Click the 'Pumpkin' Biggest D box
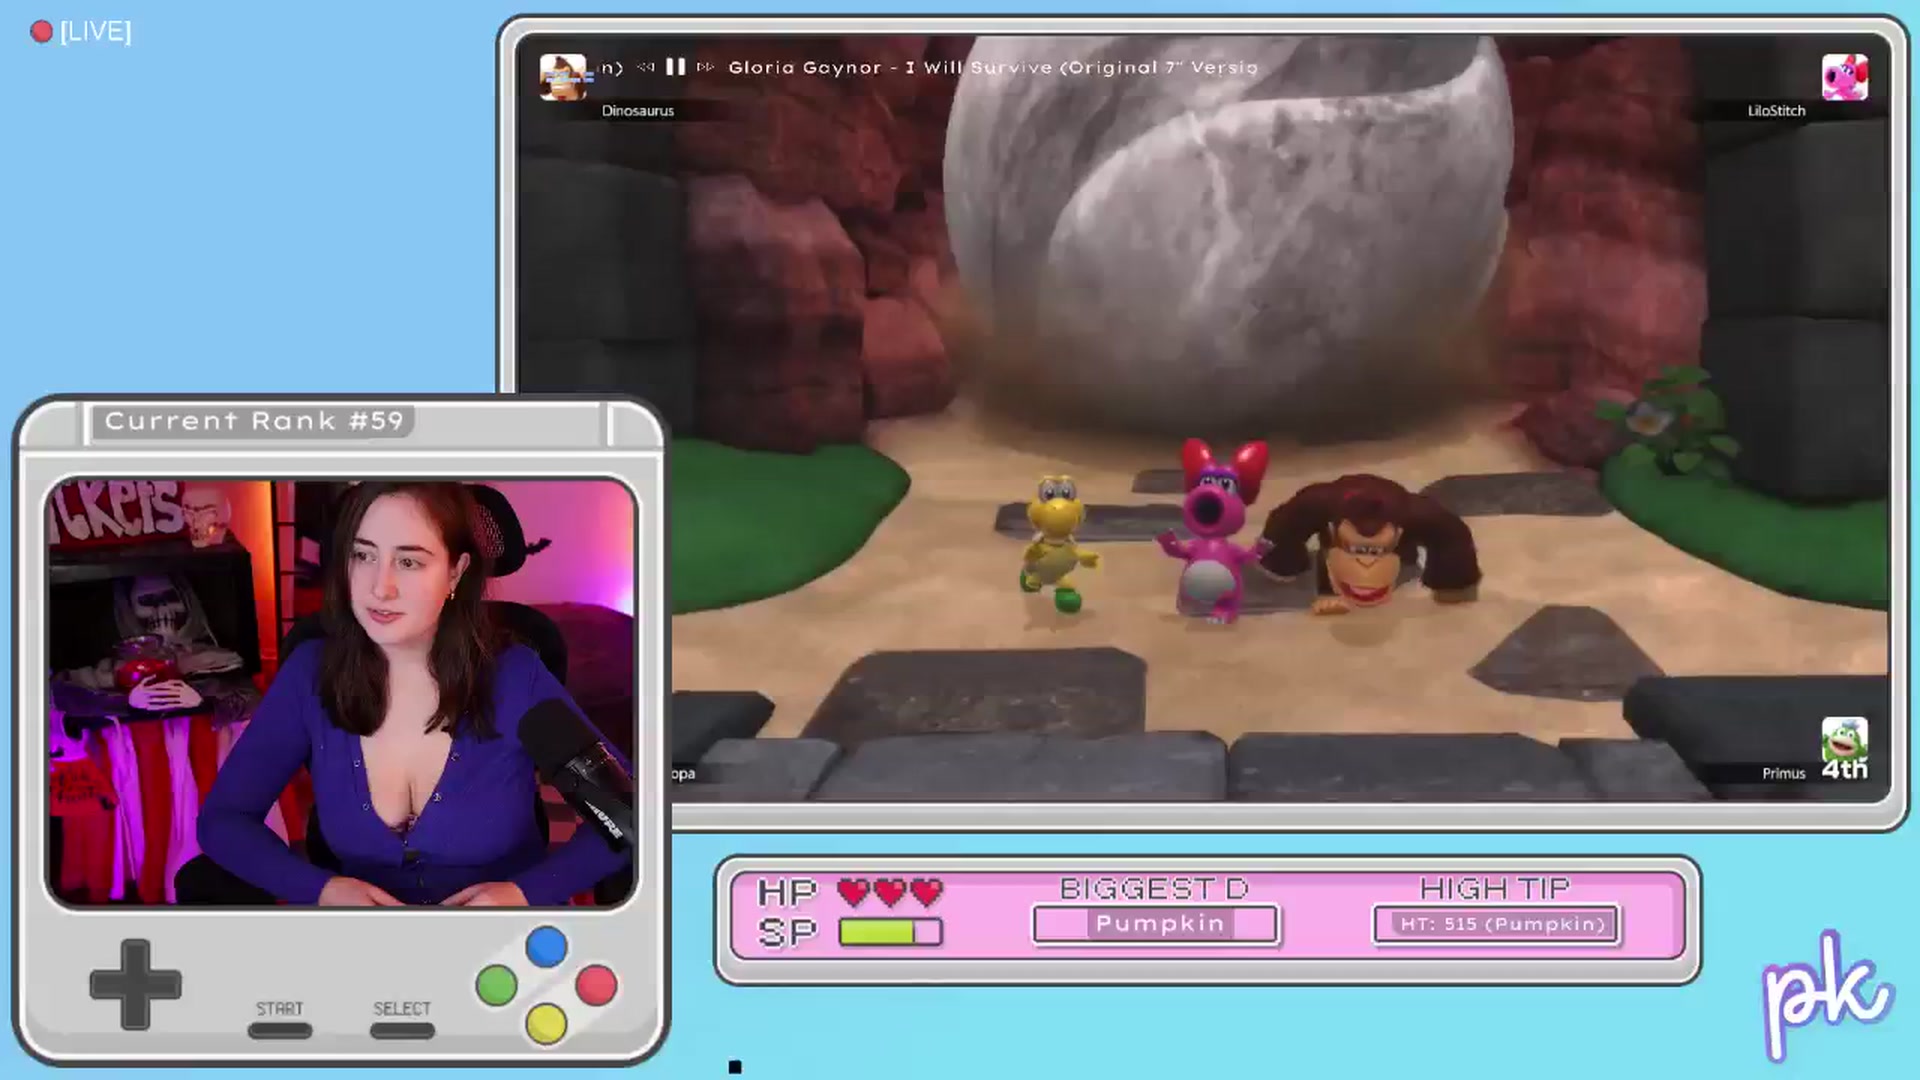 point(1156,924)
